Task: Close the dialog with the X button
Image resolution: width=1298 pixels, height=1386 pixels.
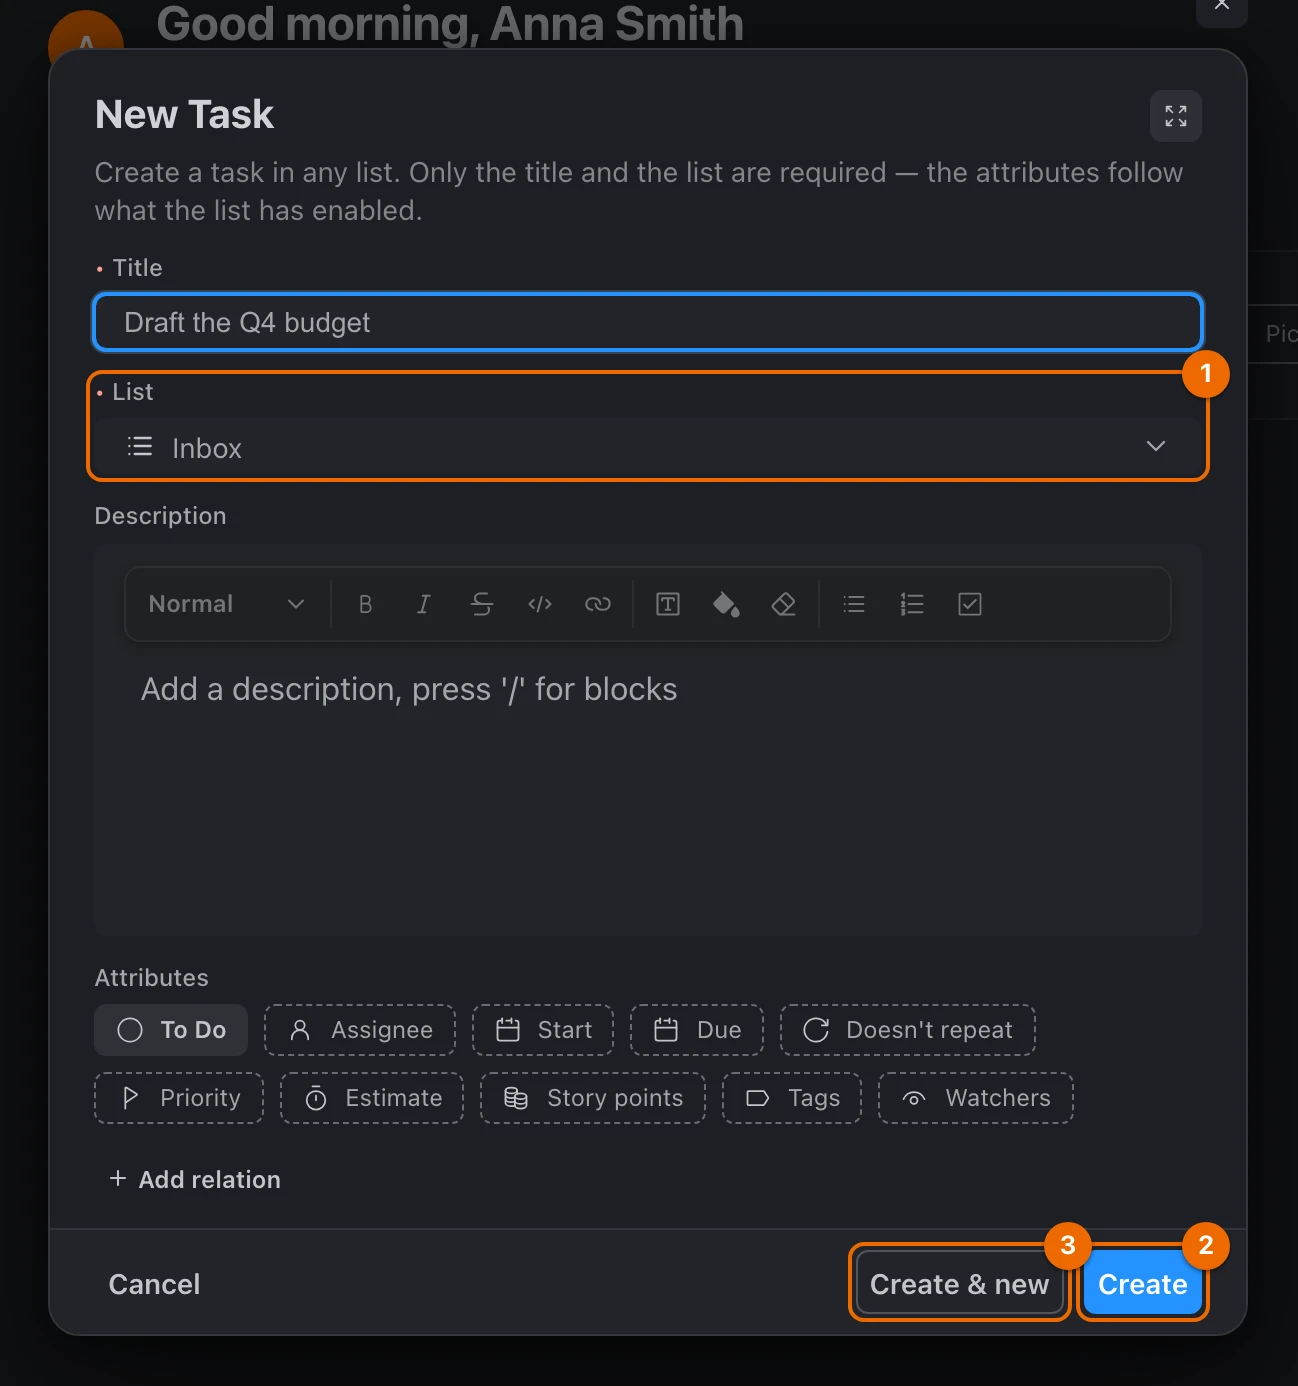Action: pos(1221,6)
